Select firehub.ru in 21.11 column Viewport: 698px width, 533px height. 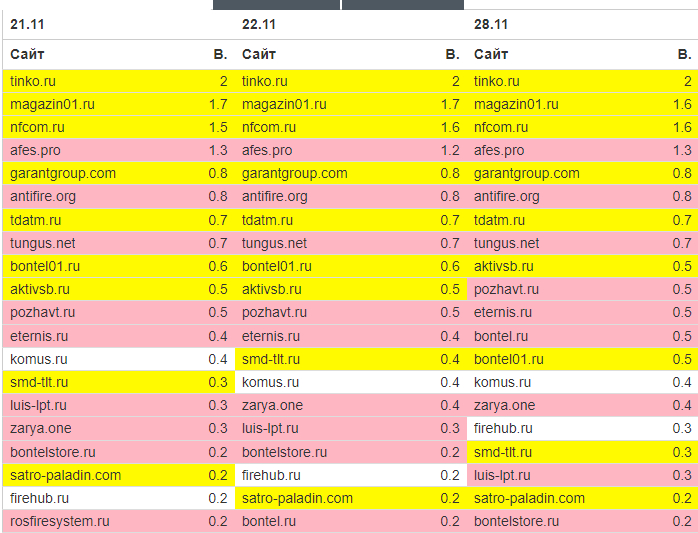39,498
